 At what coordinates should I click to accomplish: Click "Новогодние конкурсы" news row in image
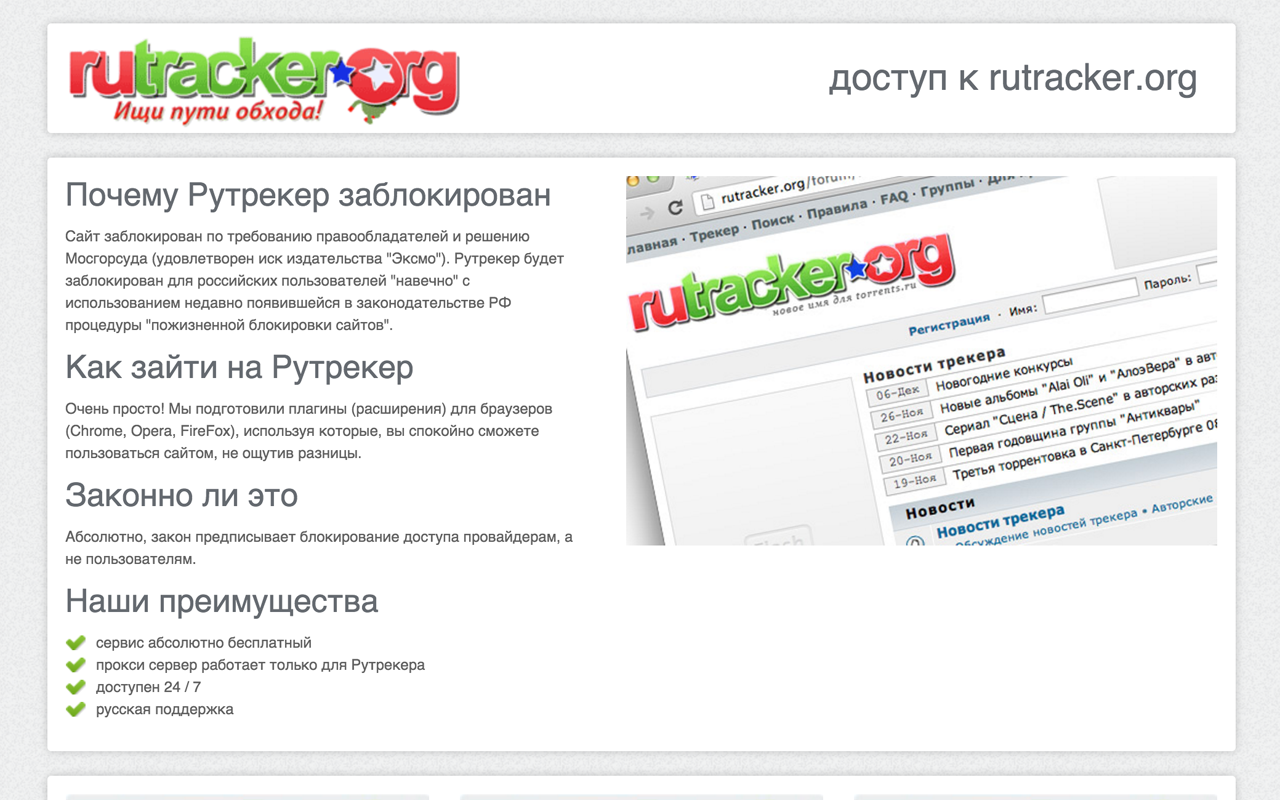[1004, 372]
